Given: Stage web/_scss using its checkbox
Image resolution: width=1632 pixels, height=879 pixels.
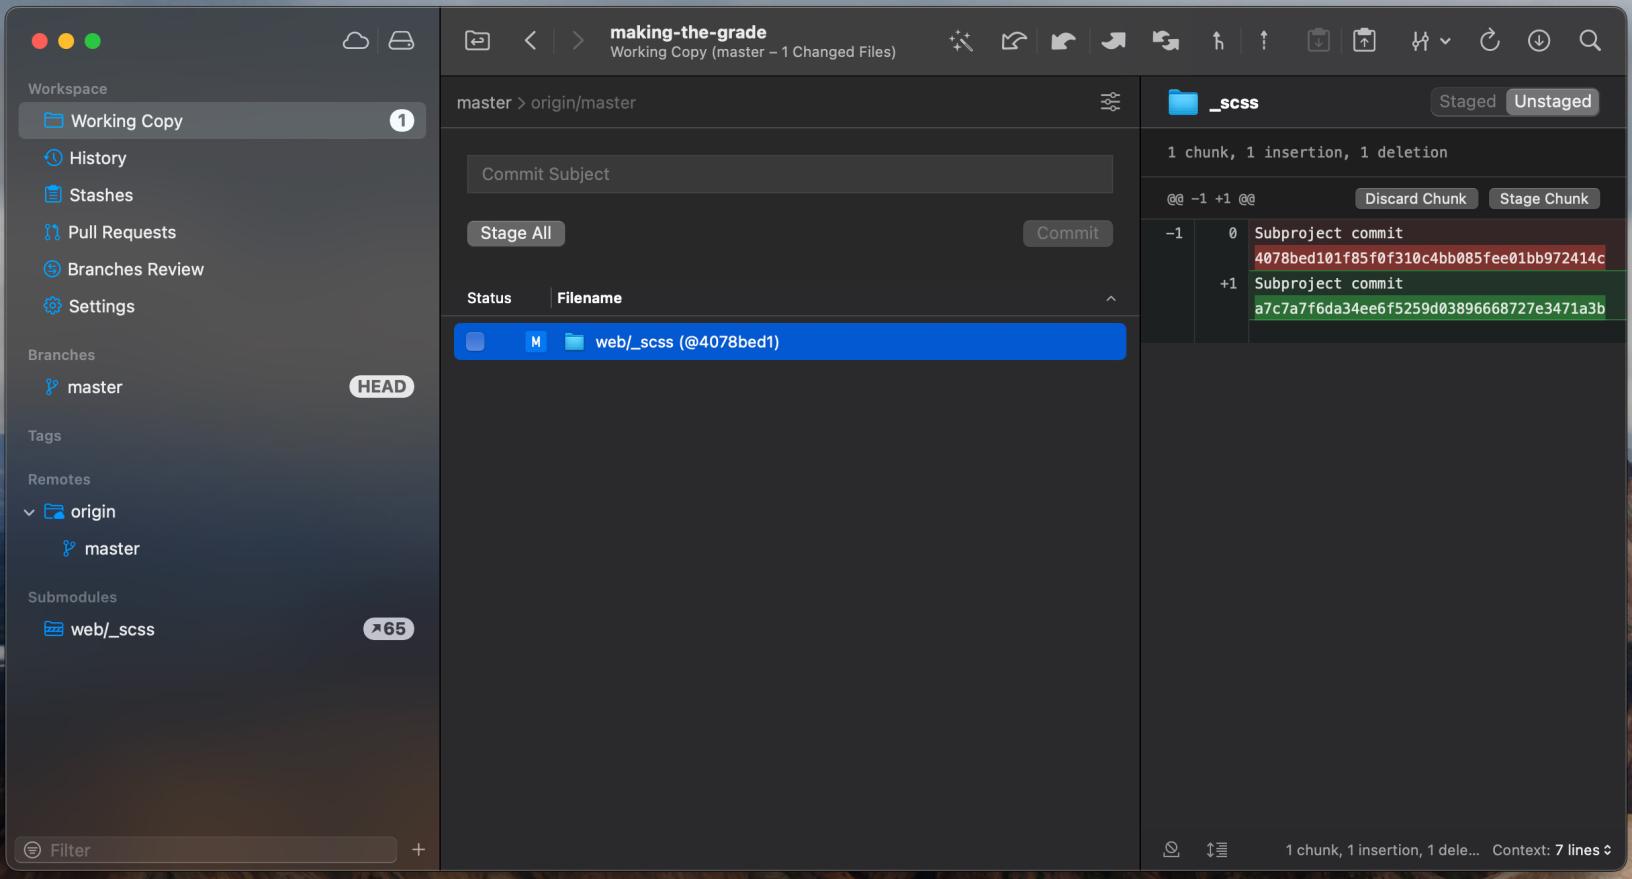Looking at the screenshot, I should click(x=475, y=342).
